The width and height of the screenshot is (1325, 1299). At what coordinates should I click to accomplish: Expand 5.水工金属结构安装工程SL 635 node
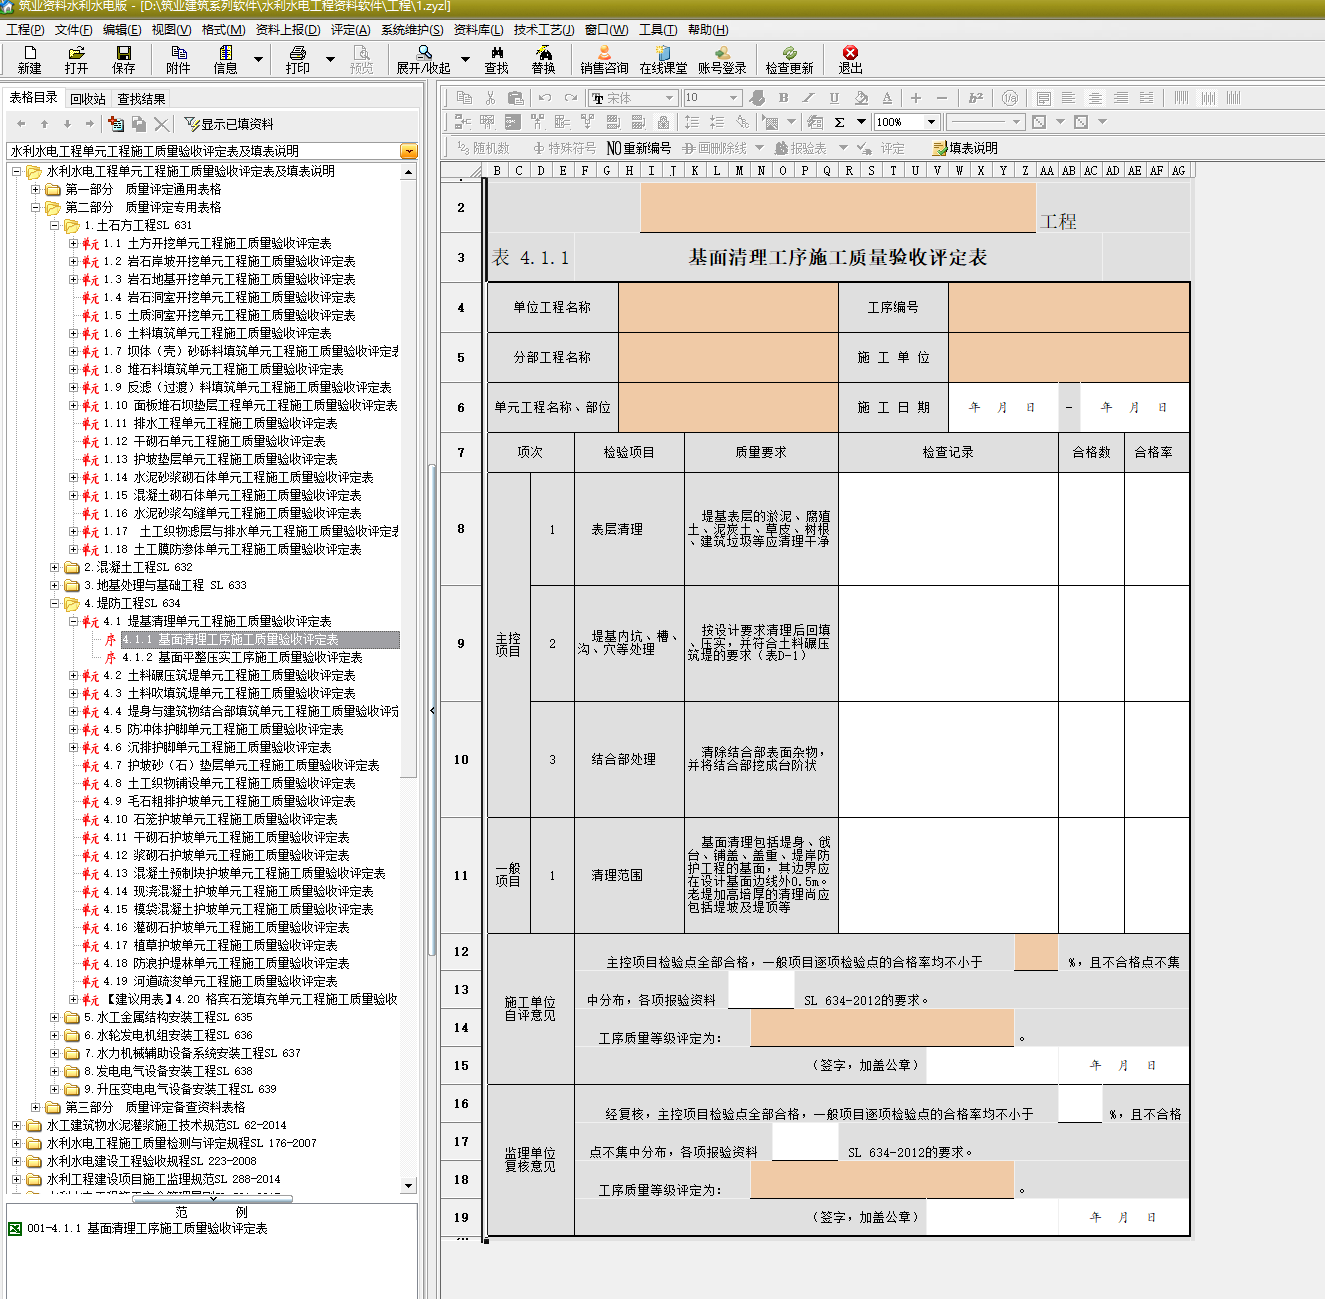55,1017
